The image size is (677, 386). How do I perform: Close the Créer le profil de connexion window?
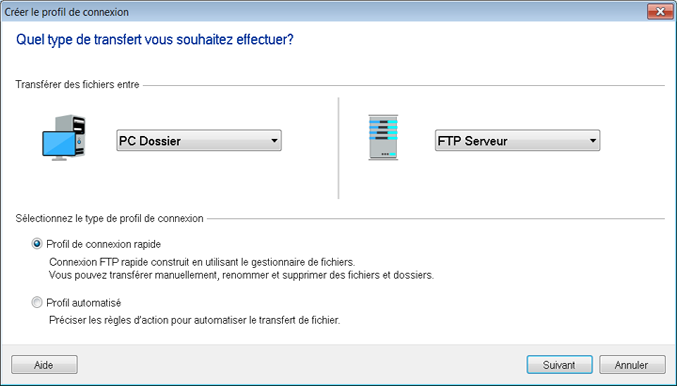pos(660,12)
